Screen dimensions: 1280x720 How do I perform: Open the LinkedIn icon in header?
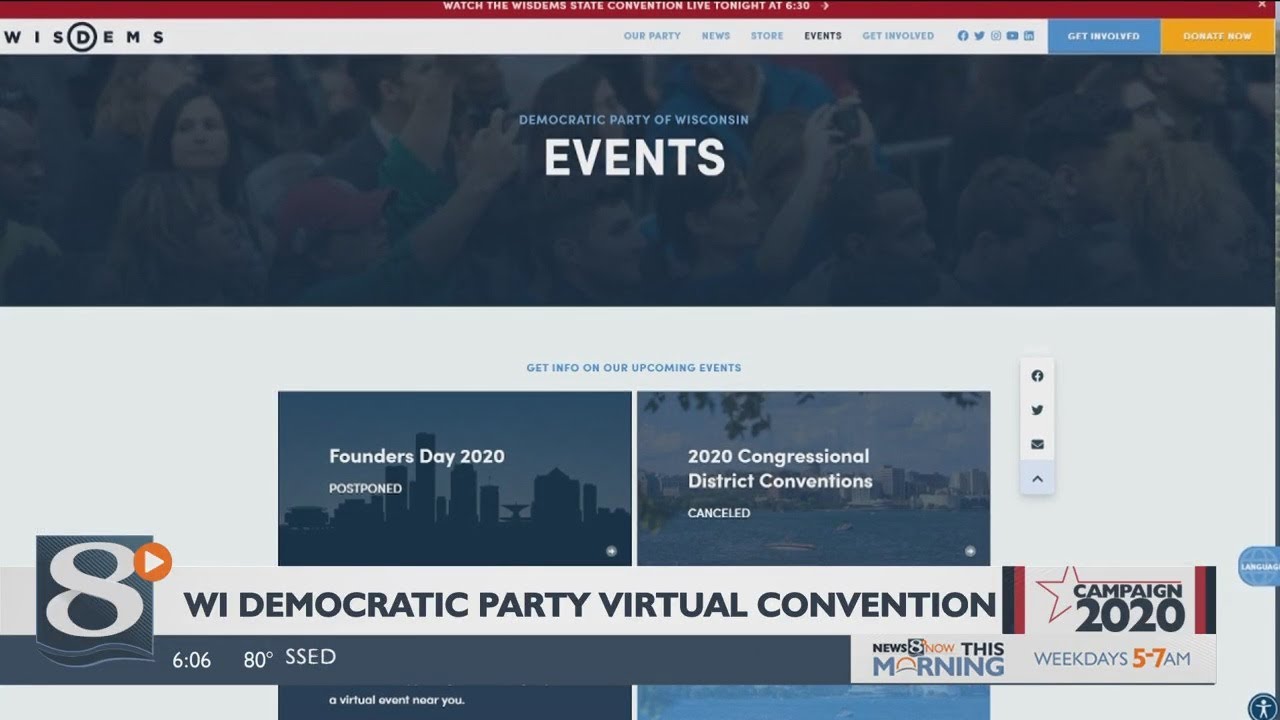click(x=1029, y=36)
